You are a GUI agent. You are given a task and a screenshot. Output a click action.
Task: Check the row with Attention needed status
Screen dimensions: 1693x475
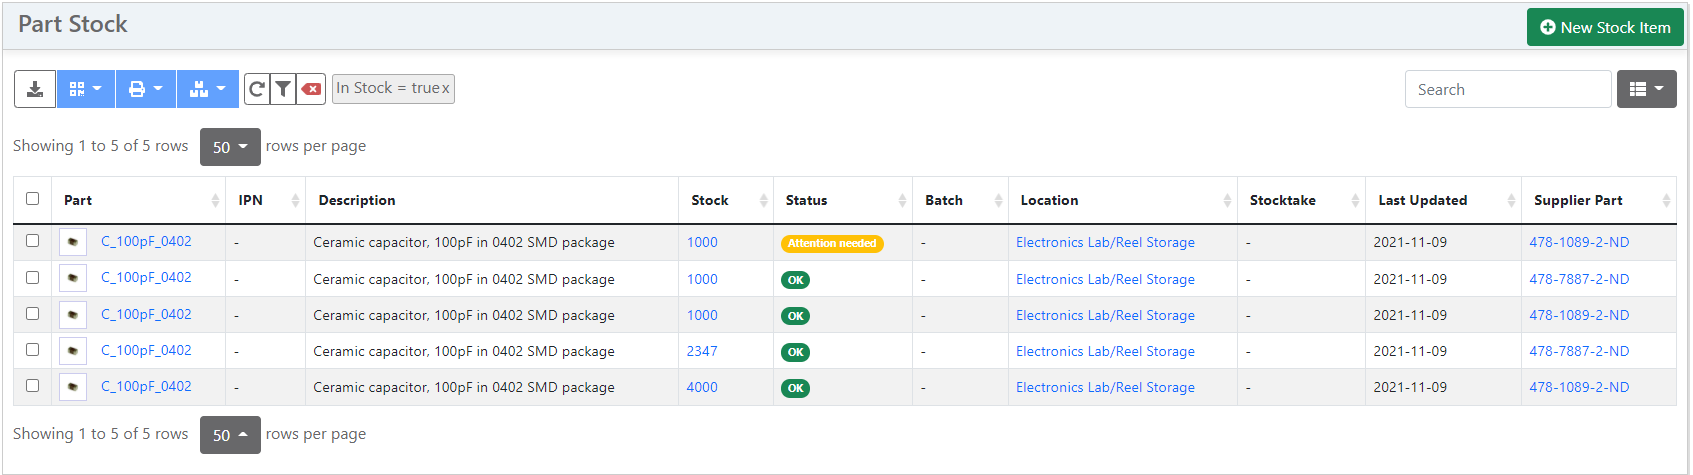(33, 241)
